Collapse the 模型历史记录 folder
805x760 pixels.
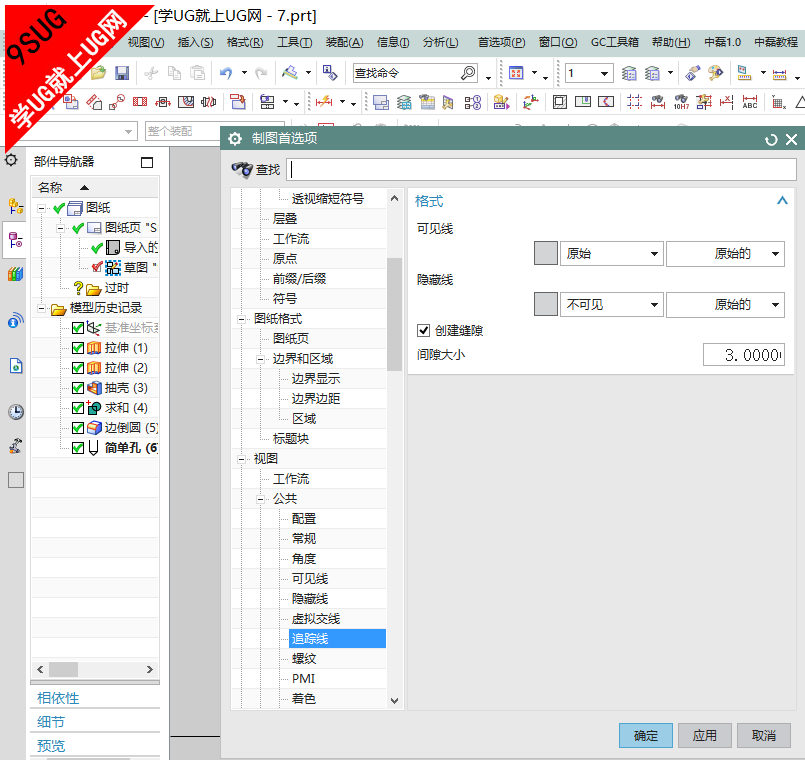point(42,308)
